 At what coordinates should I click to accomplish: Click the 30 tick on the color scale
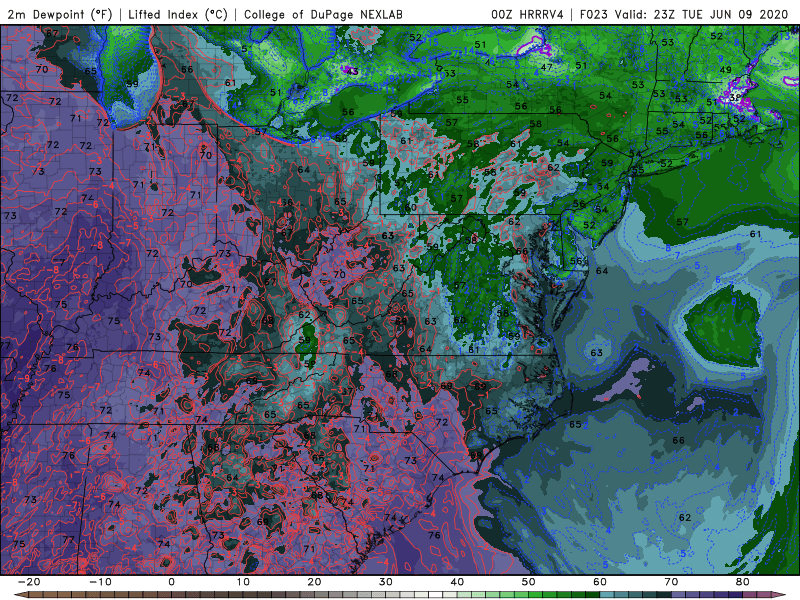coord(386,582)
